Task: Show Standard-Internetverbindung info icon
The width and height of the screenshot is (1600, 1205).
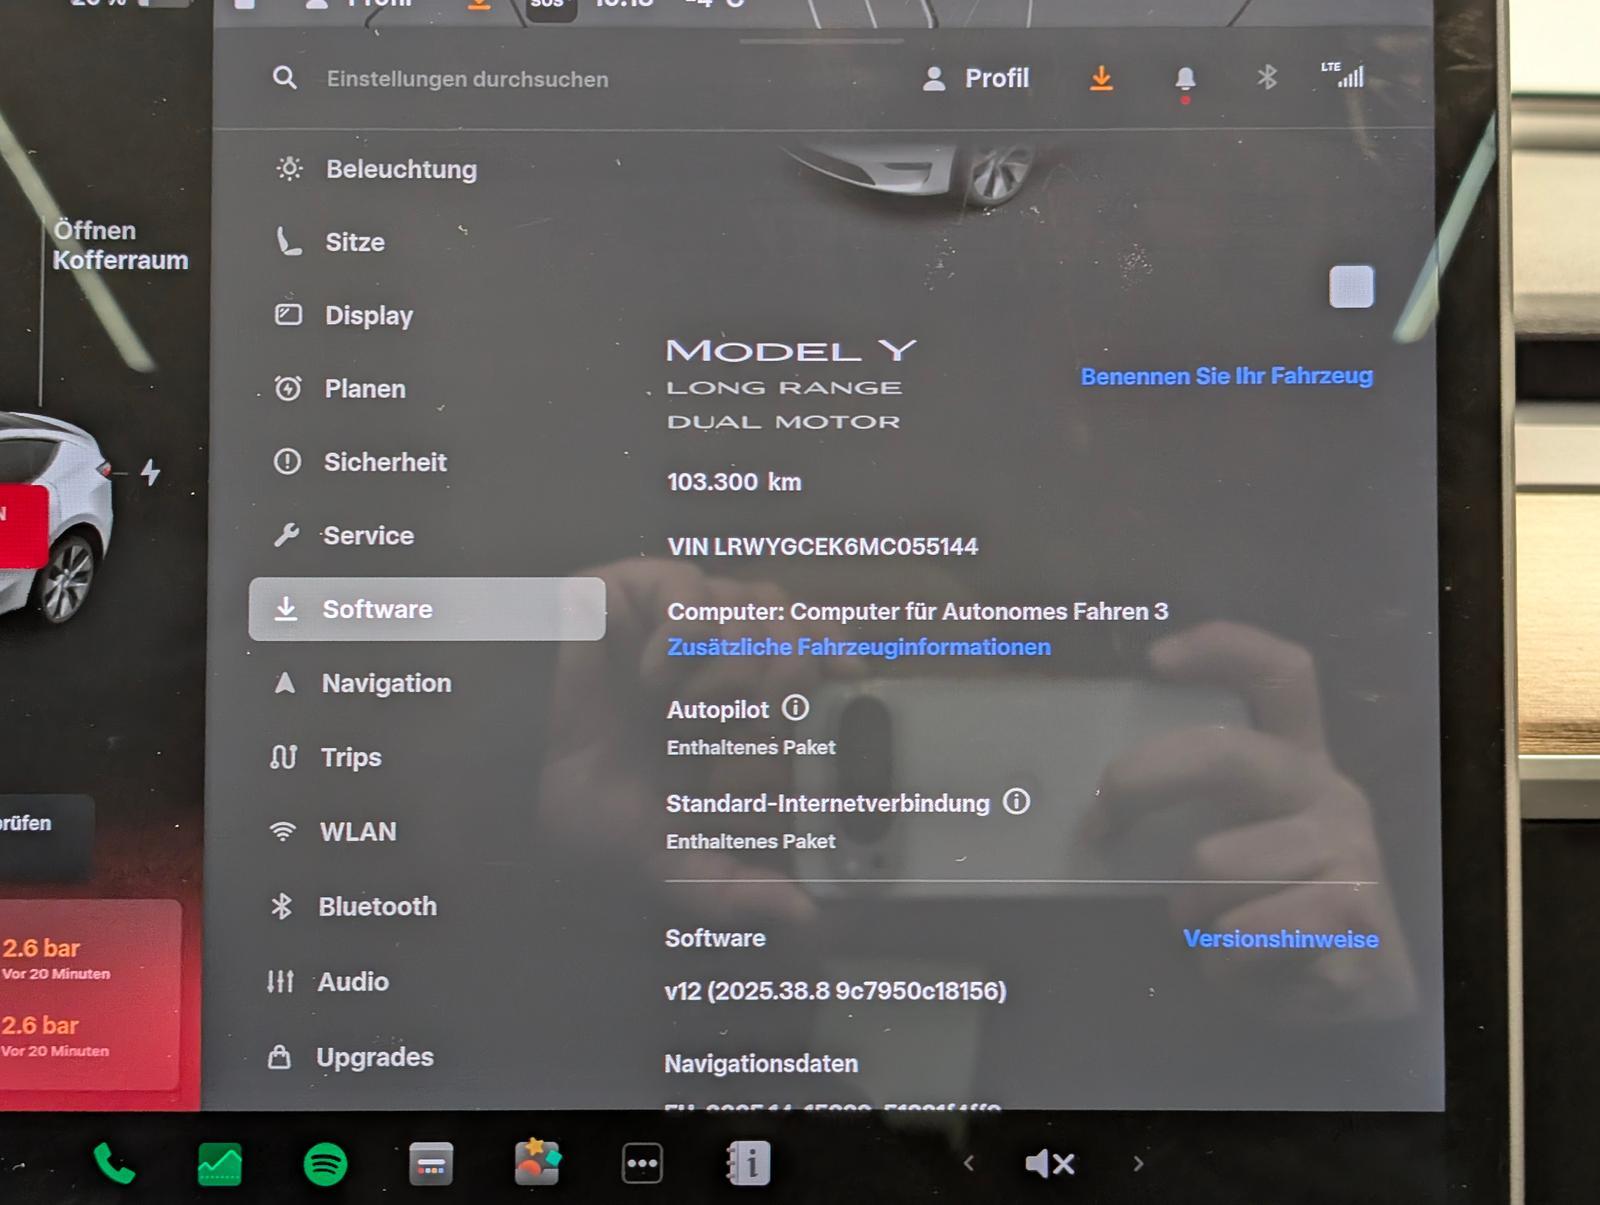Action: tap(1016, 802)
